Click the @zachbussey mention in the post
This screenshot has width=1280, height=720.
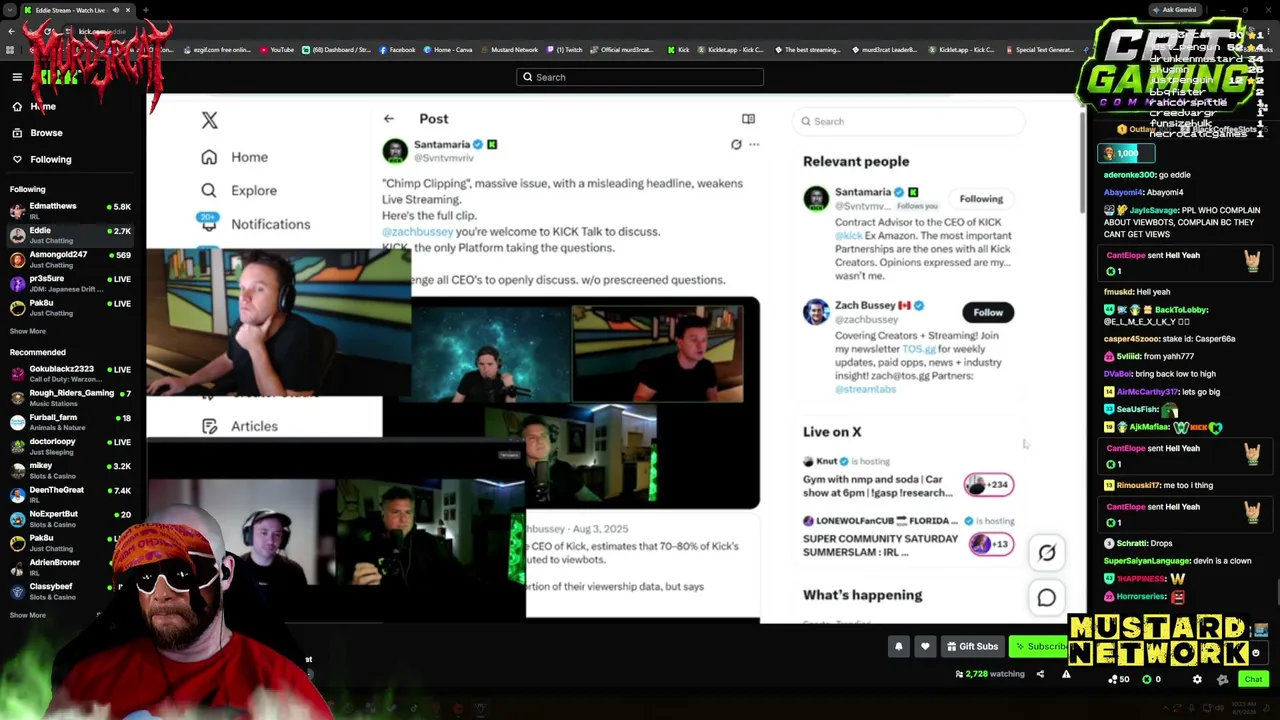click(417, 231)
